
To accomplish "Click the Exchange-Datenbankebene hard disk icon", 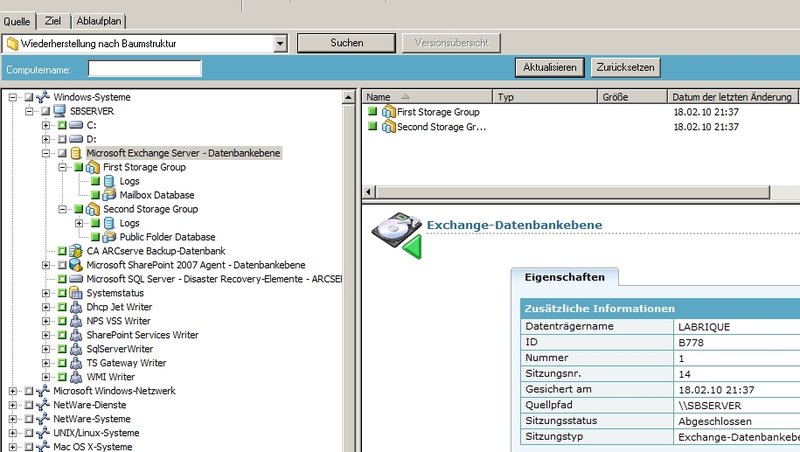I will tap(396, 235).
